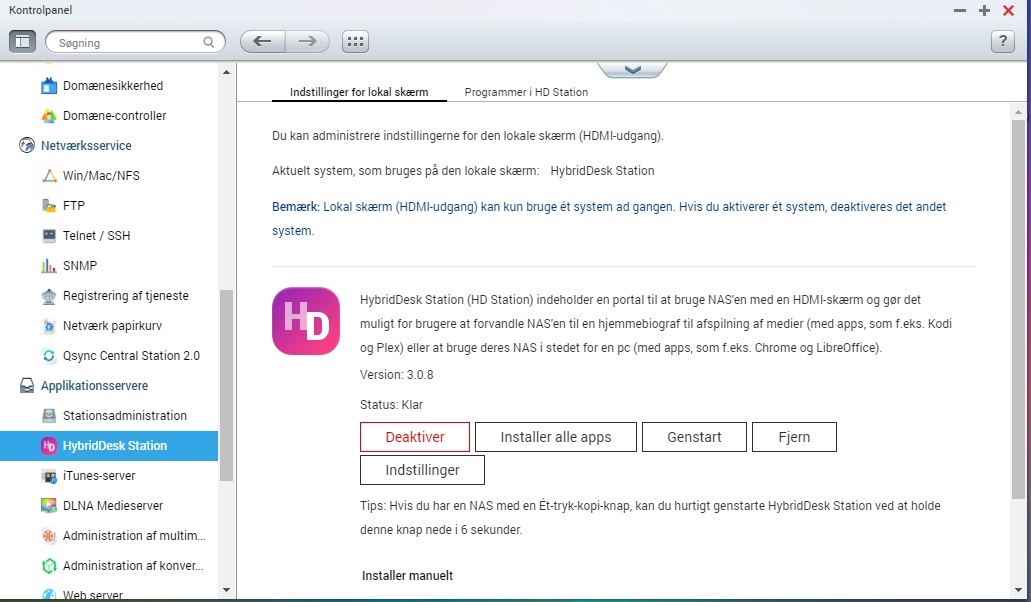Click the Qsync Central Station icon
This screenshot has height=602, width=1031.
[x=49, y=356]
